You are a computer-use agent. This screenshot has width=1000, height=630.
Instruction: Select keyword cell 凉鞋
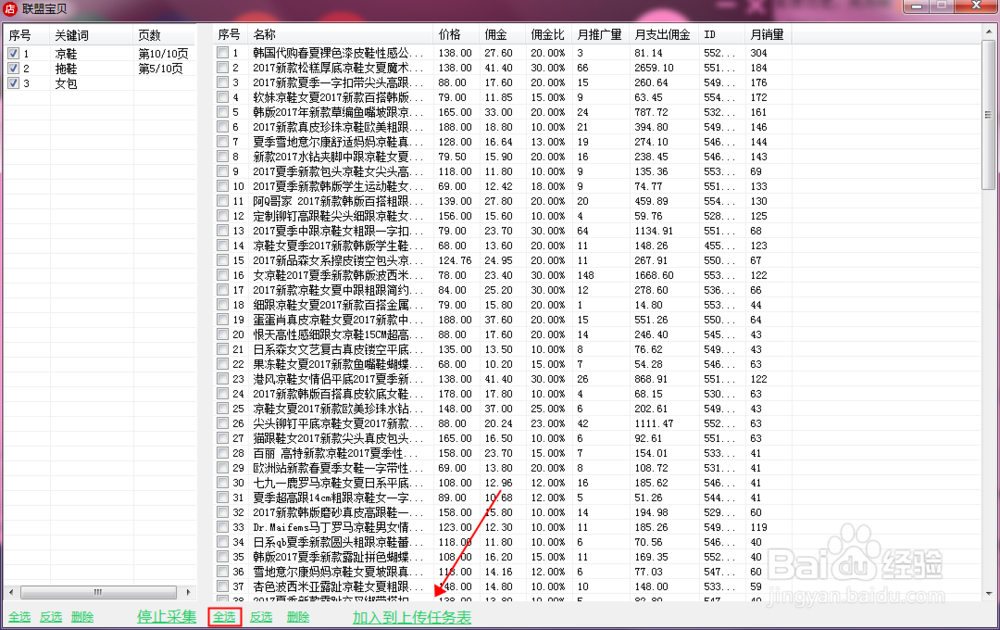[66, 54]
